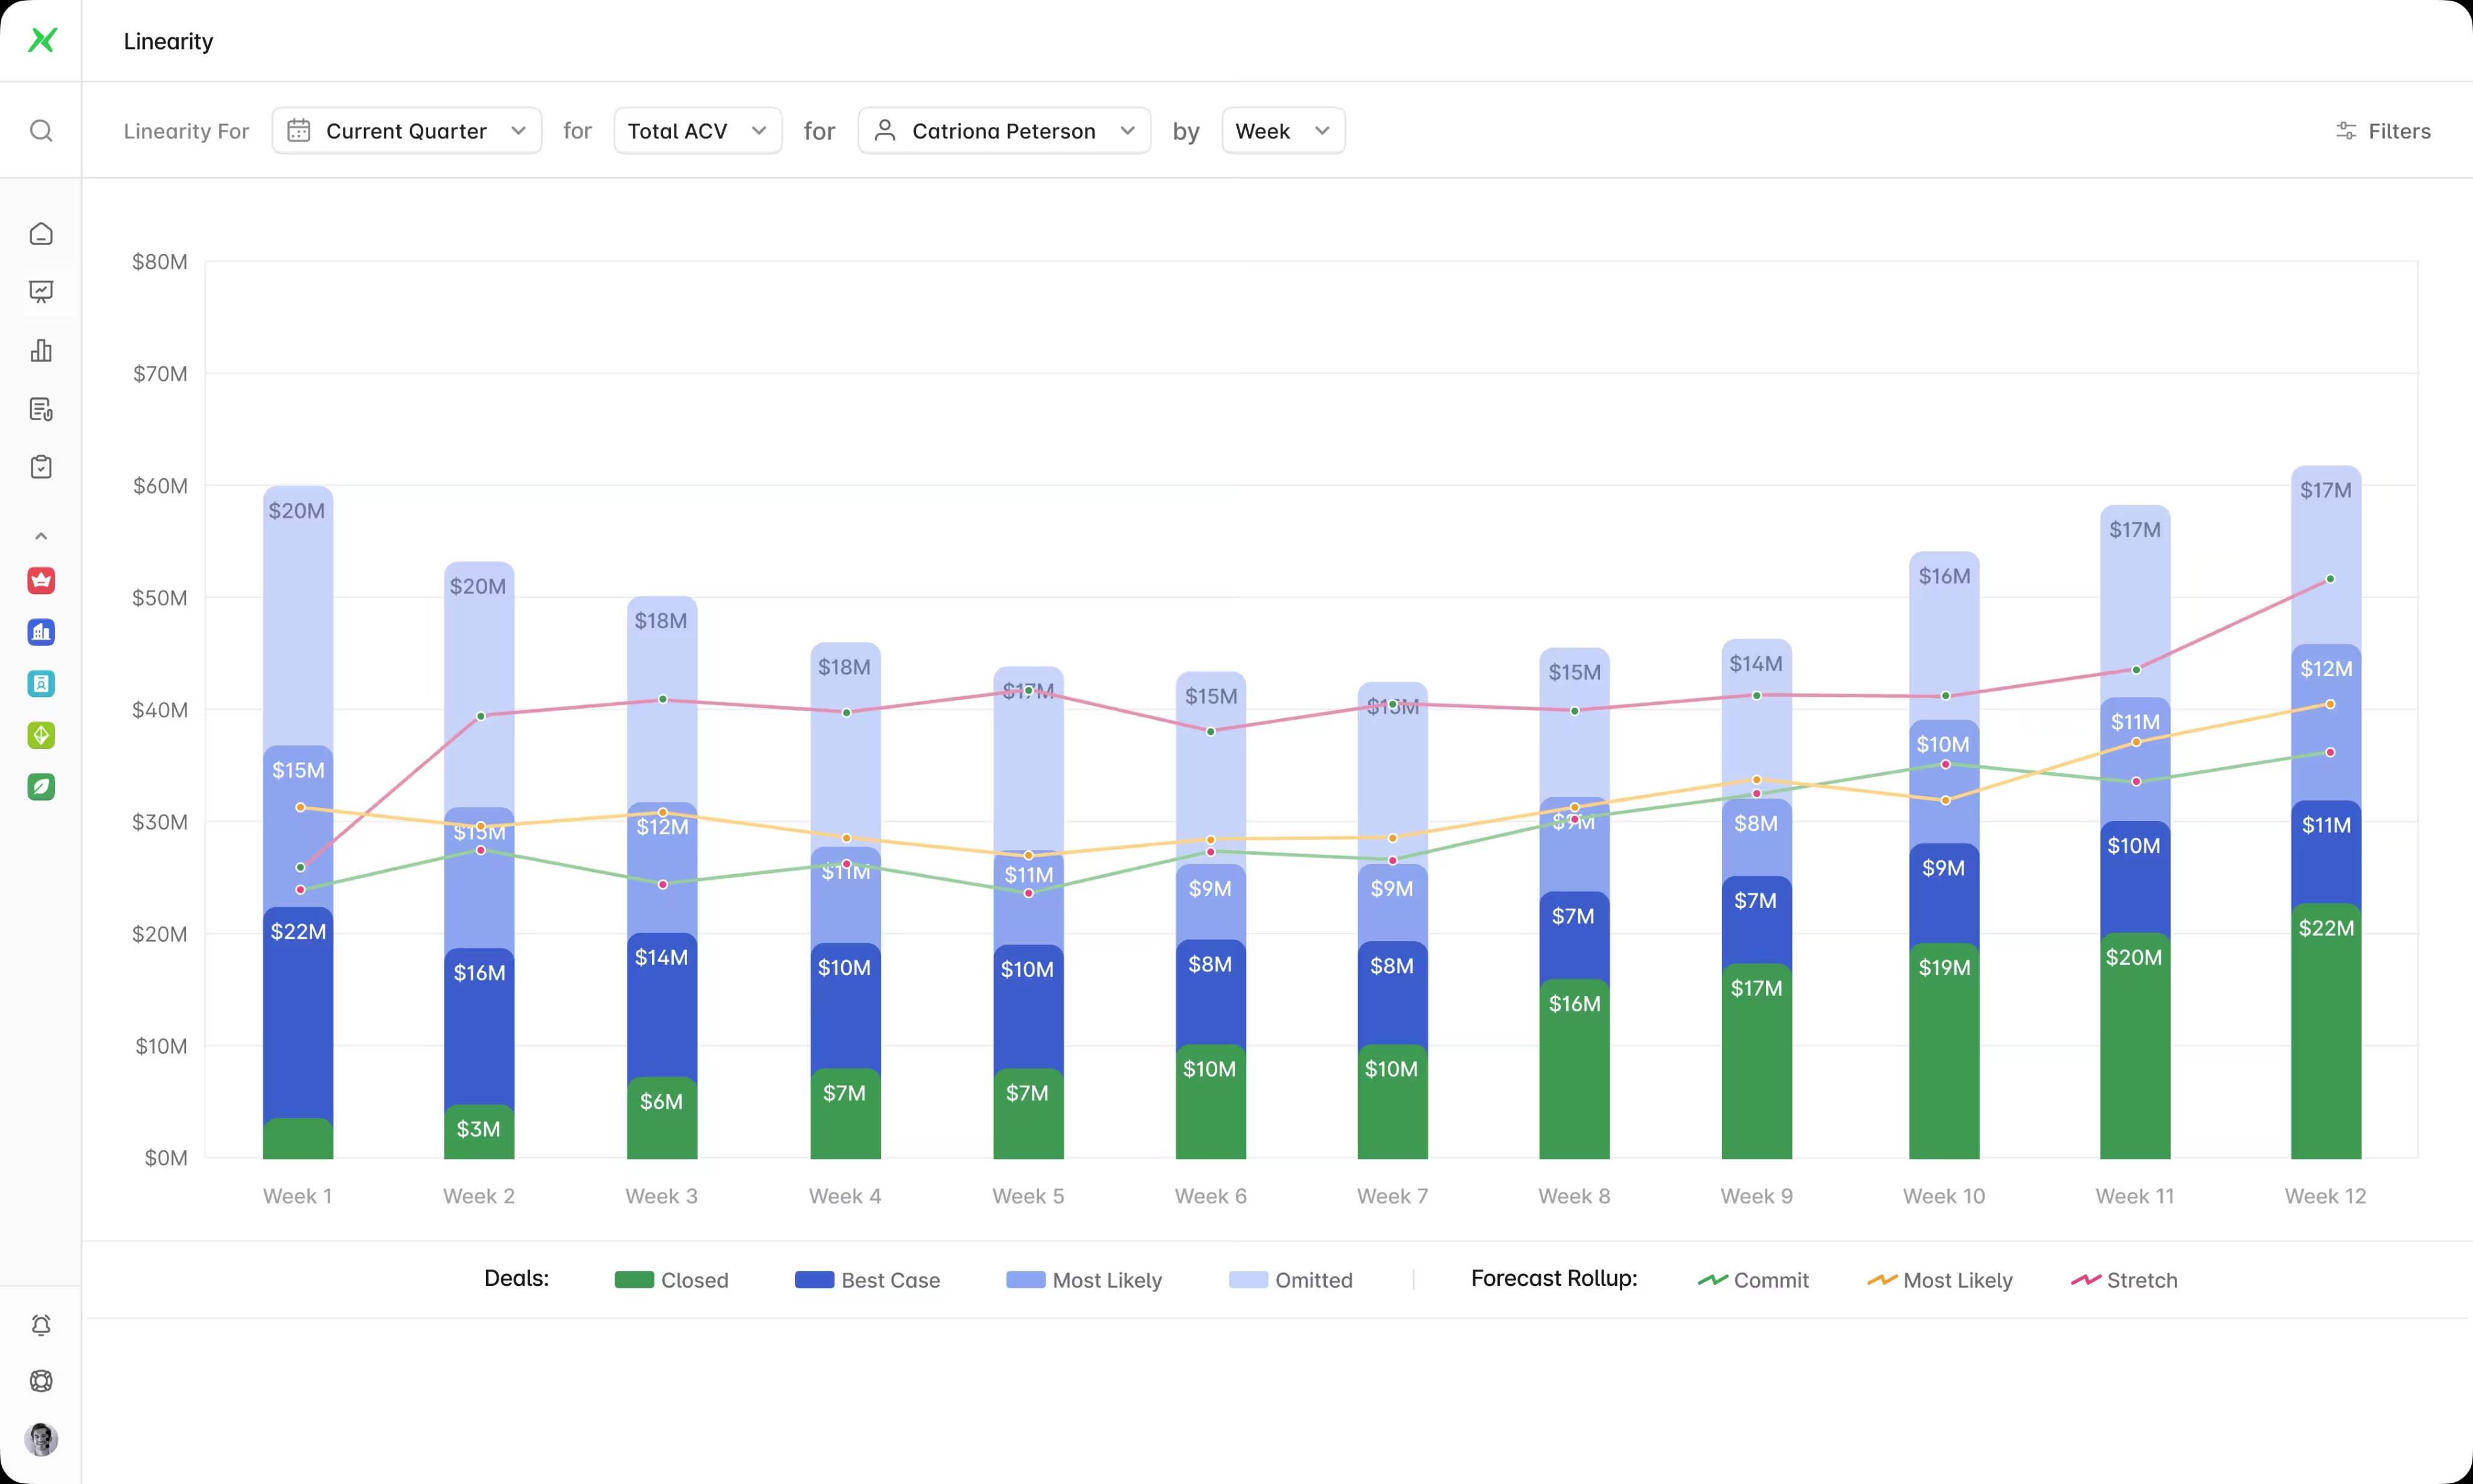Viewport: 2473px width, 1484px height.
Task: Open the bar chart sidebar icon
Action: click(41, 351)
